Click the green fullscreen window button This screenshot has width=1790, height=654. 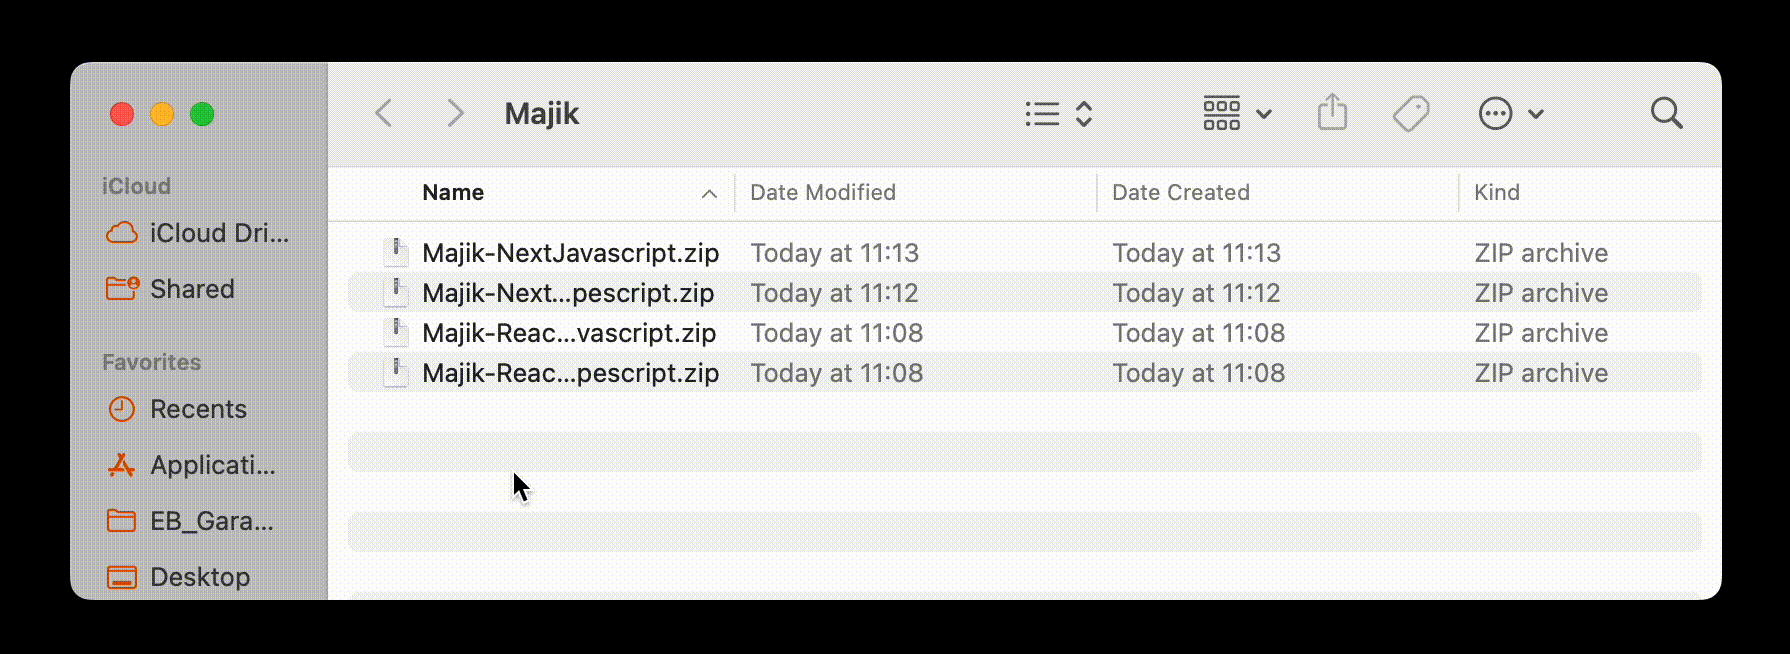tap(202, 114)
